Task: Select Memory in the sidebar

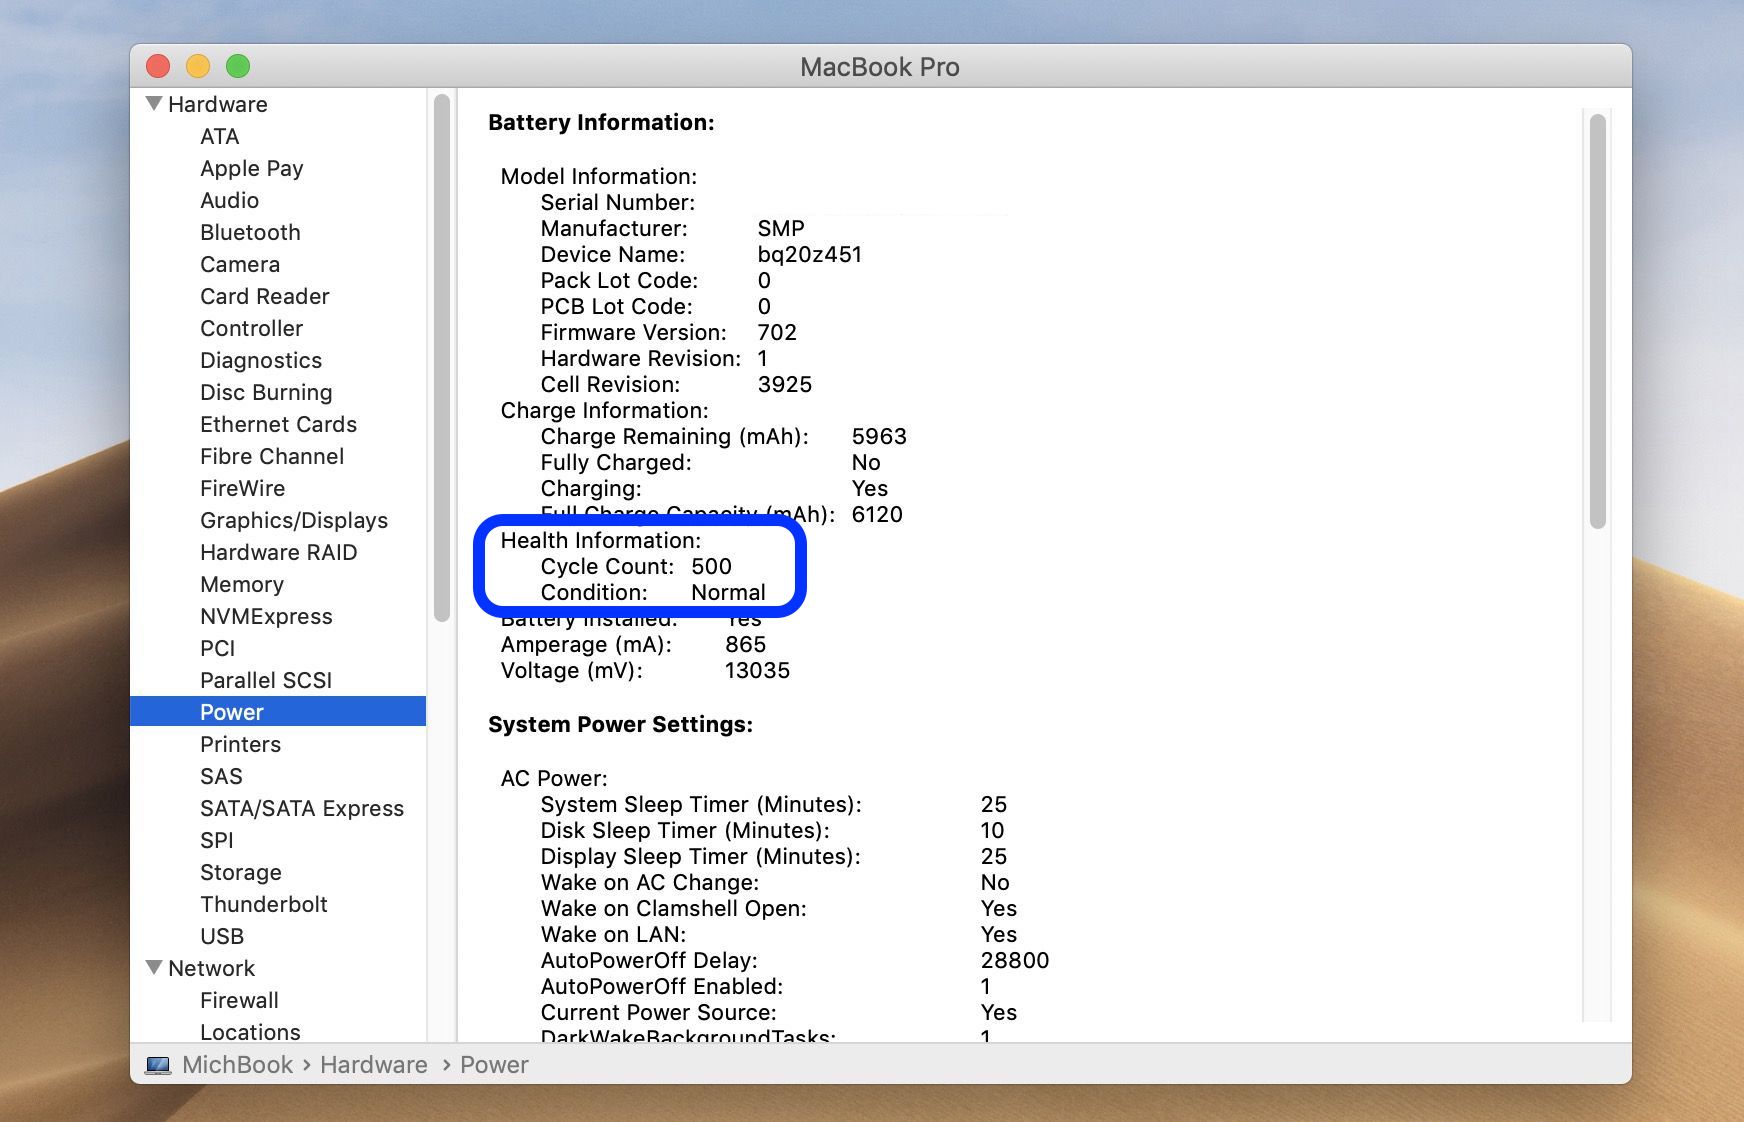Action: click(x=242, y=584)
